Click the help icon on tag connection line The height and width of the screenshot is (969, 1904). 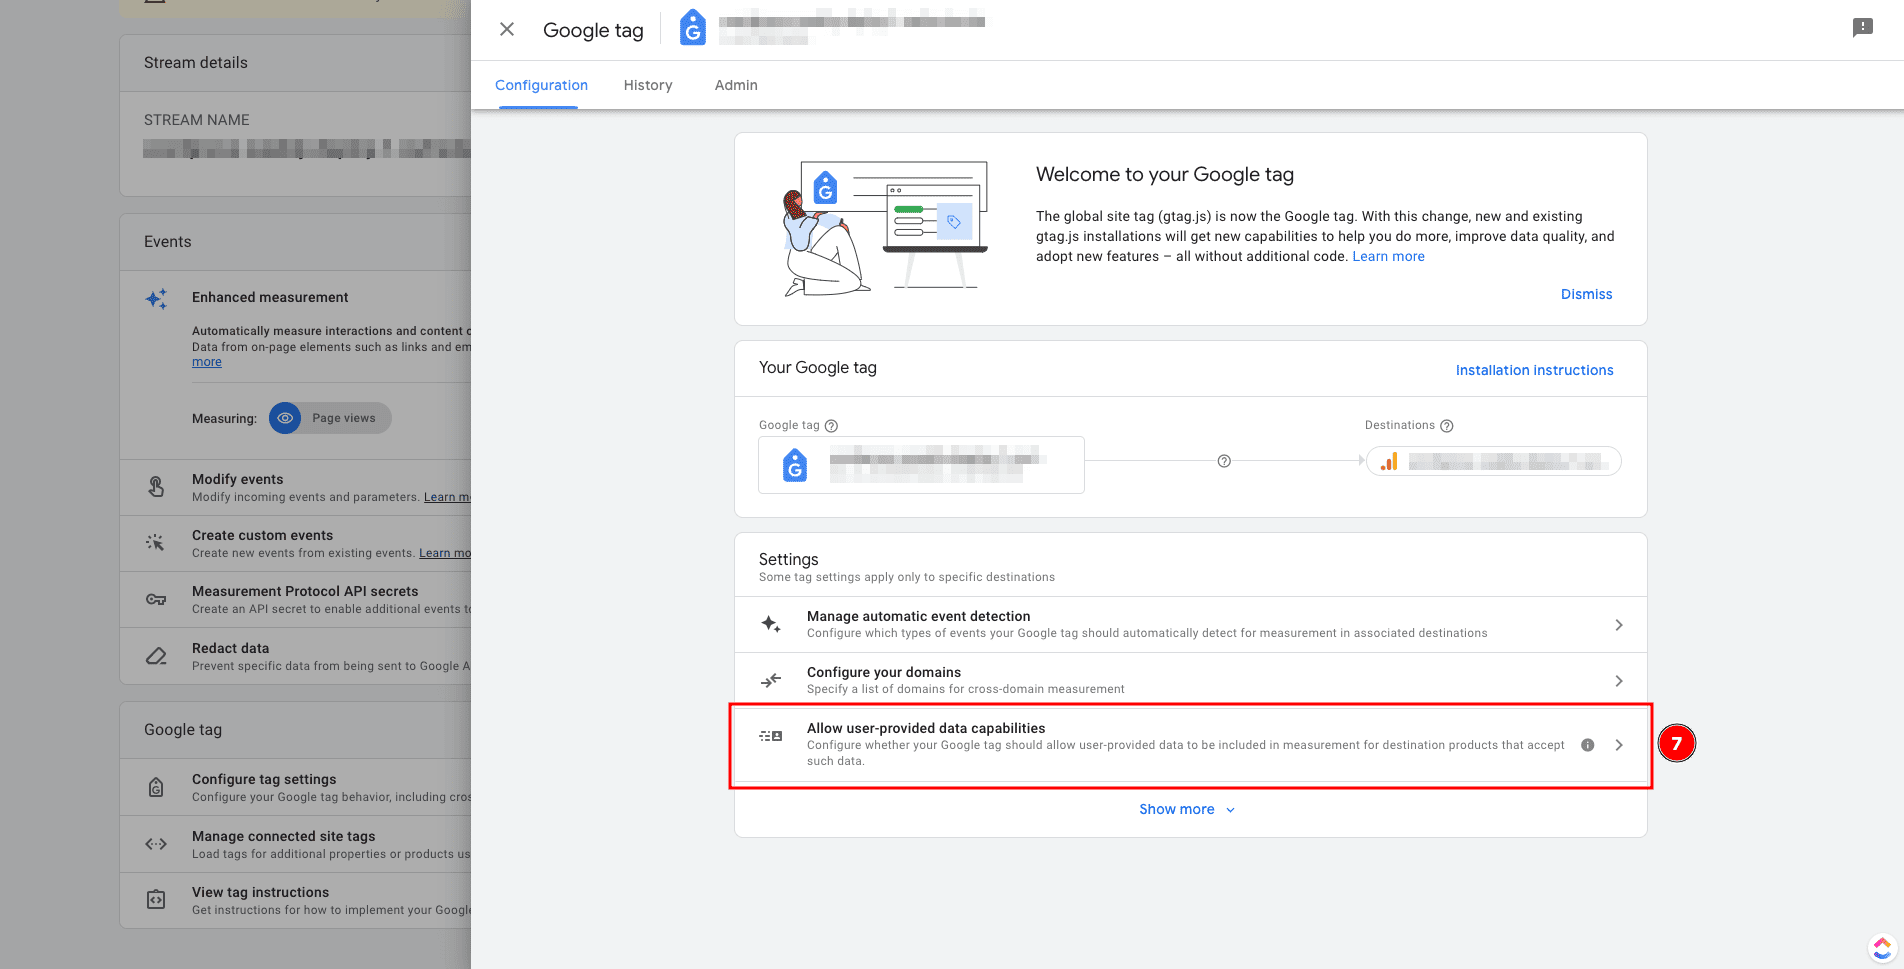1224,461
